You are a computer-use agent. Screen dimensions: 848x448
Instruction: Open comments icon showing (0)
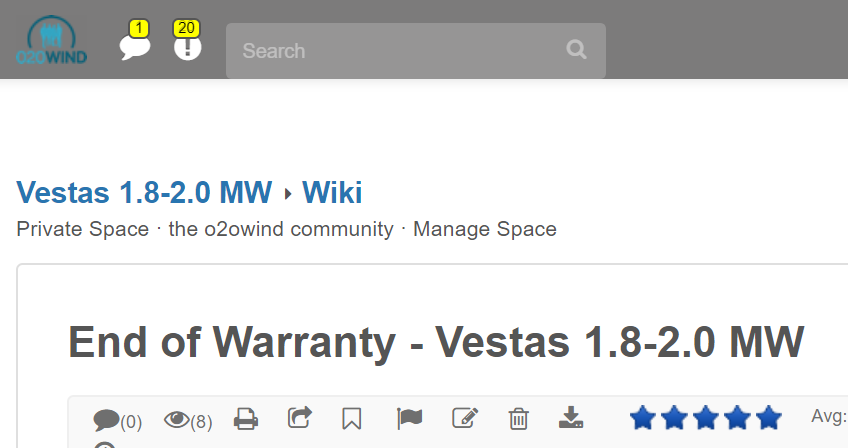(117, 420)
